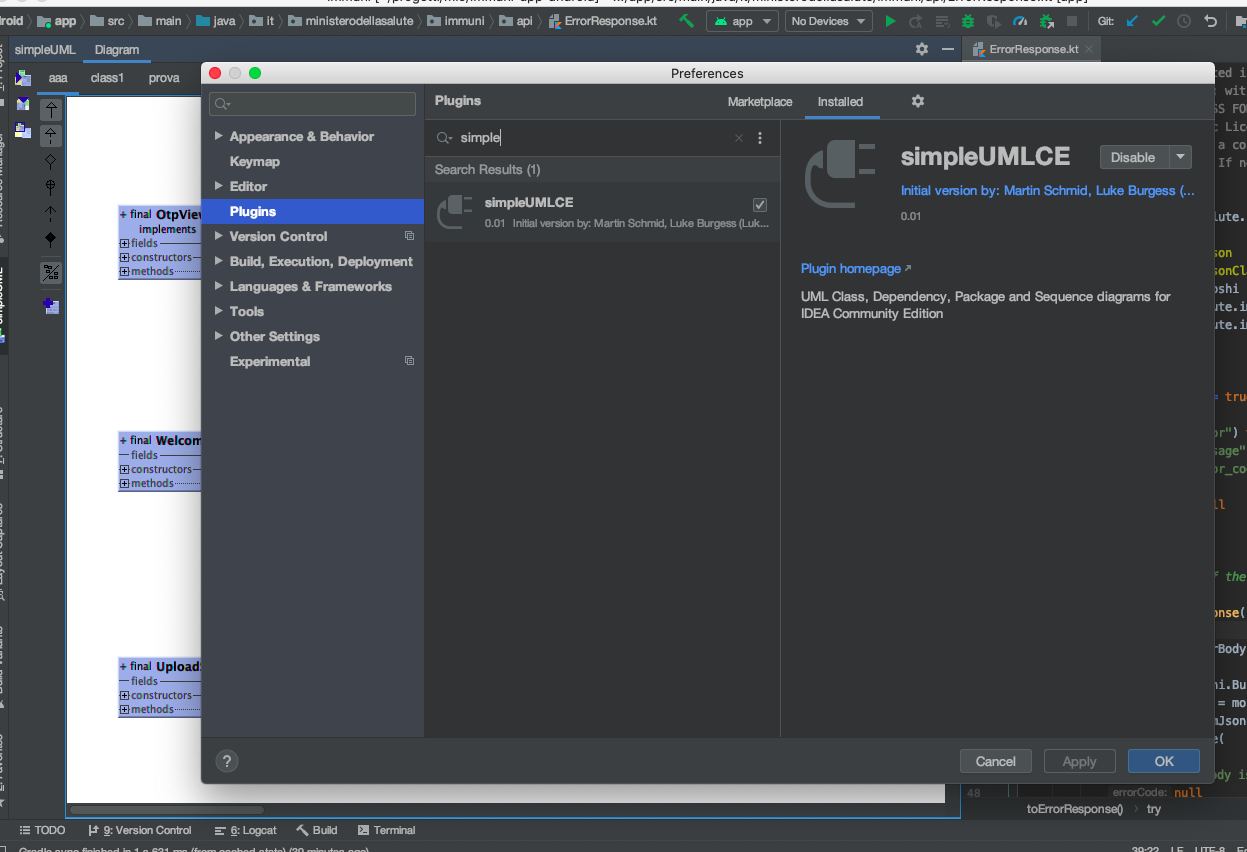Click the Profile app speedometer icon

coord(1020,21)
